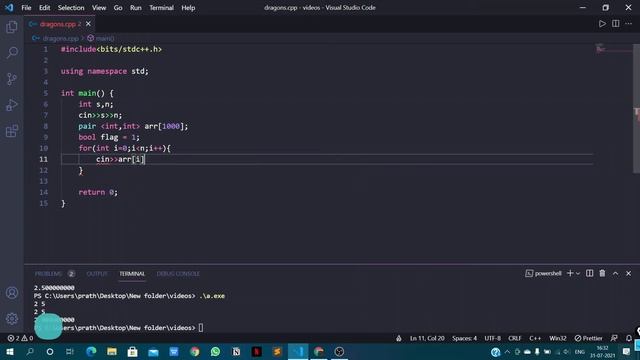Switch to the OUTPUT panel tab
Screen dimensions: 640x360
(x=97, y=274)
